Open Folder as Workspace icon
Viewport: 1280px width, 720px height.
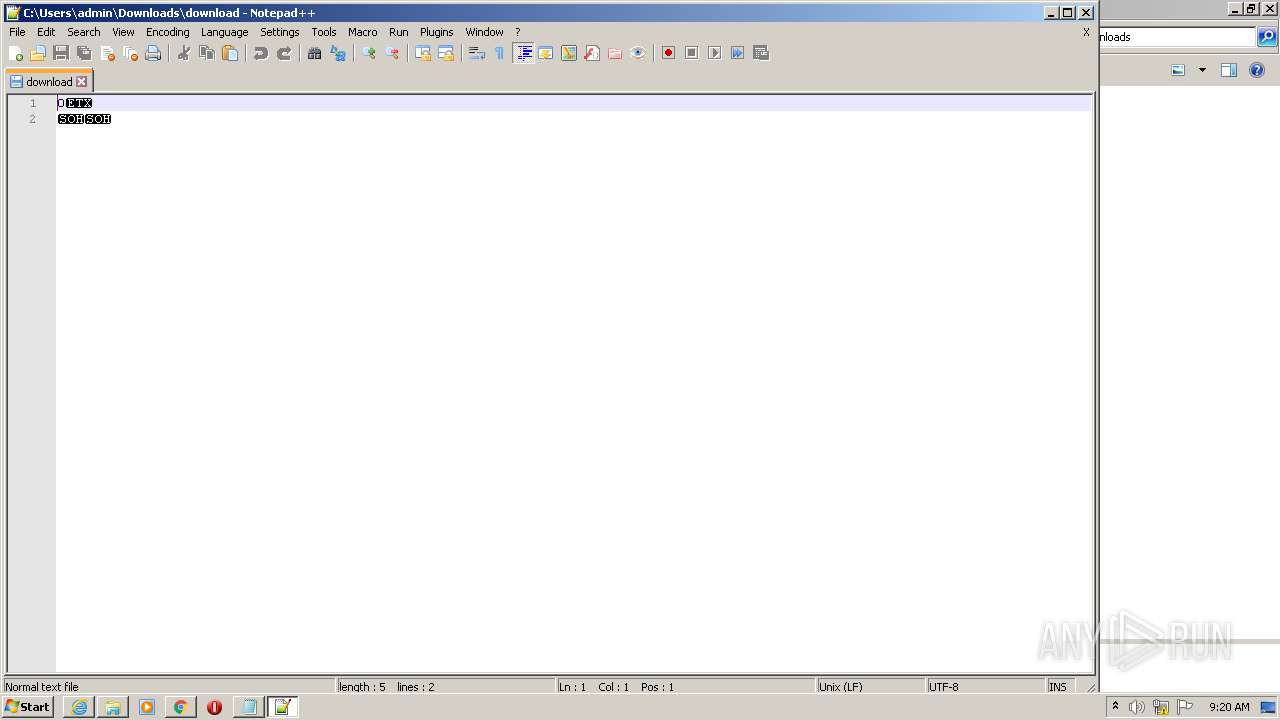coord(615,53)
